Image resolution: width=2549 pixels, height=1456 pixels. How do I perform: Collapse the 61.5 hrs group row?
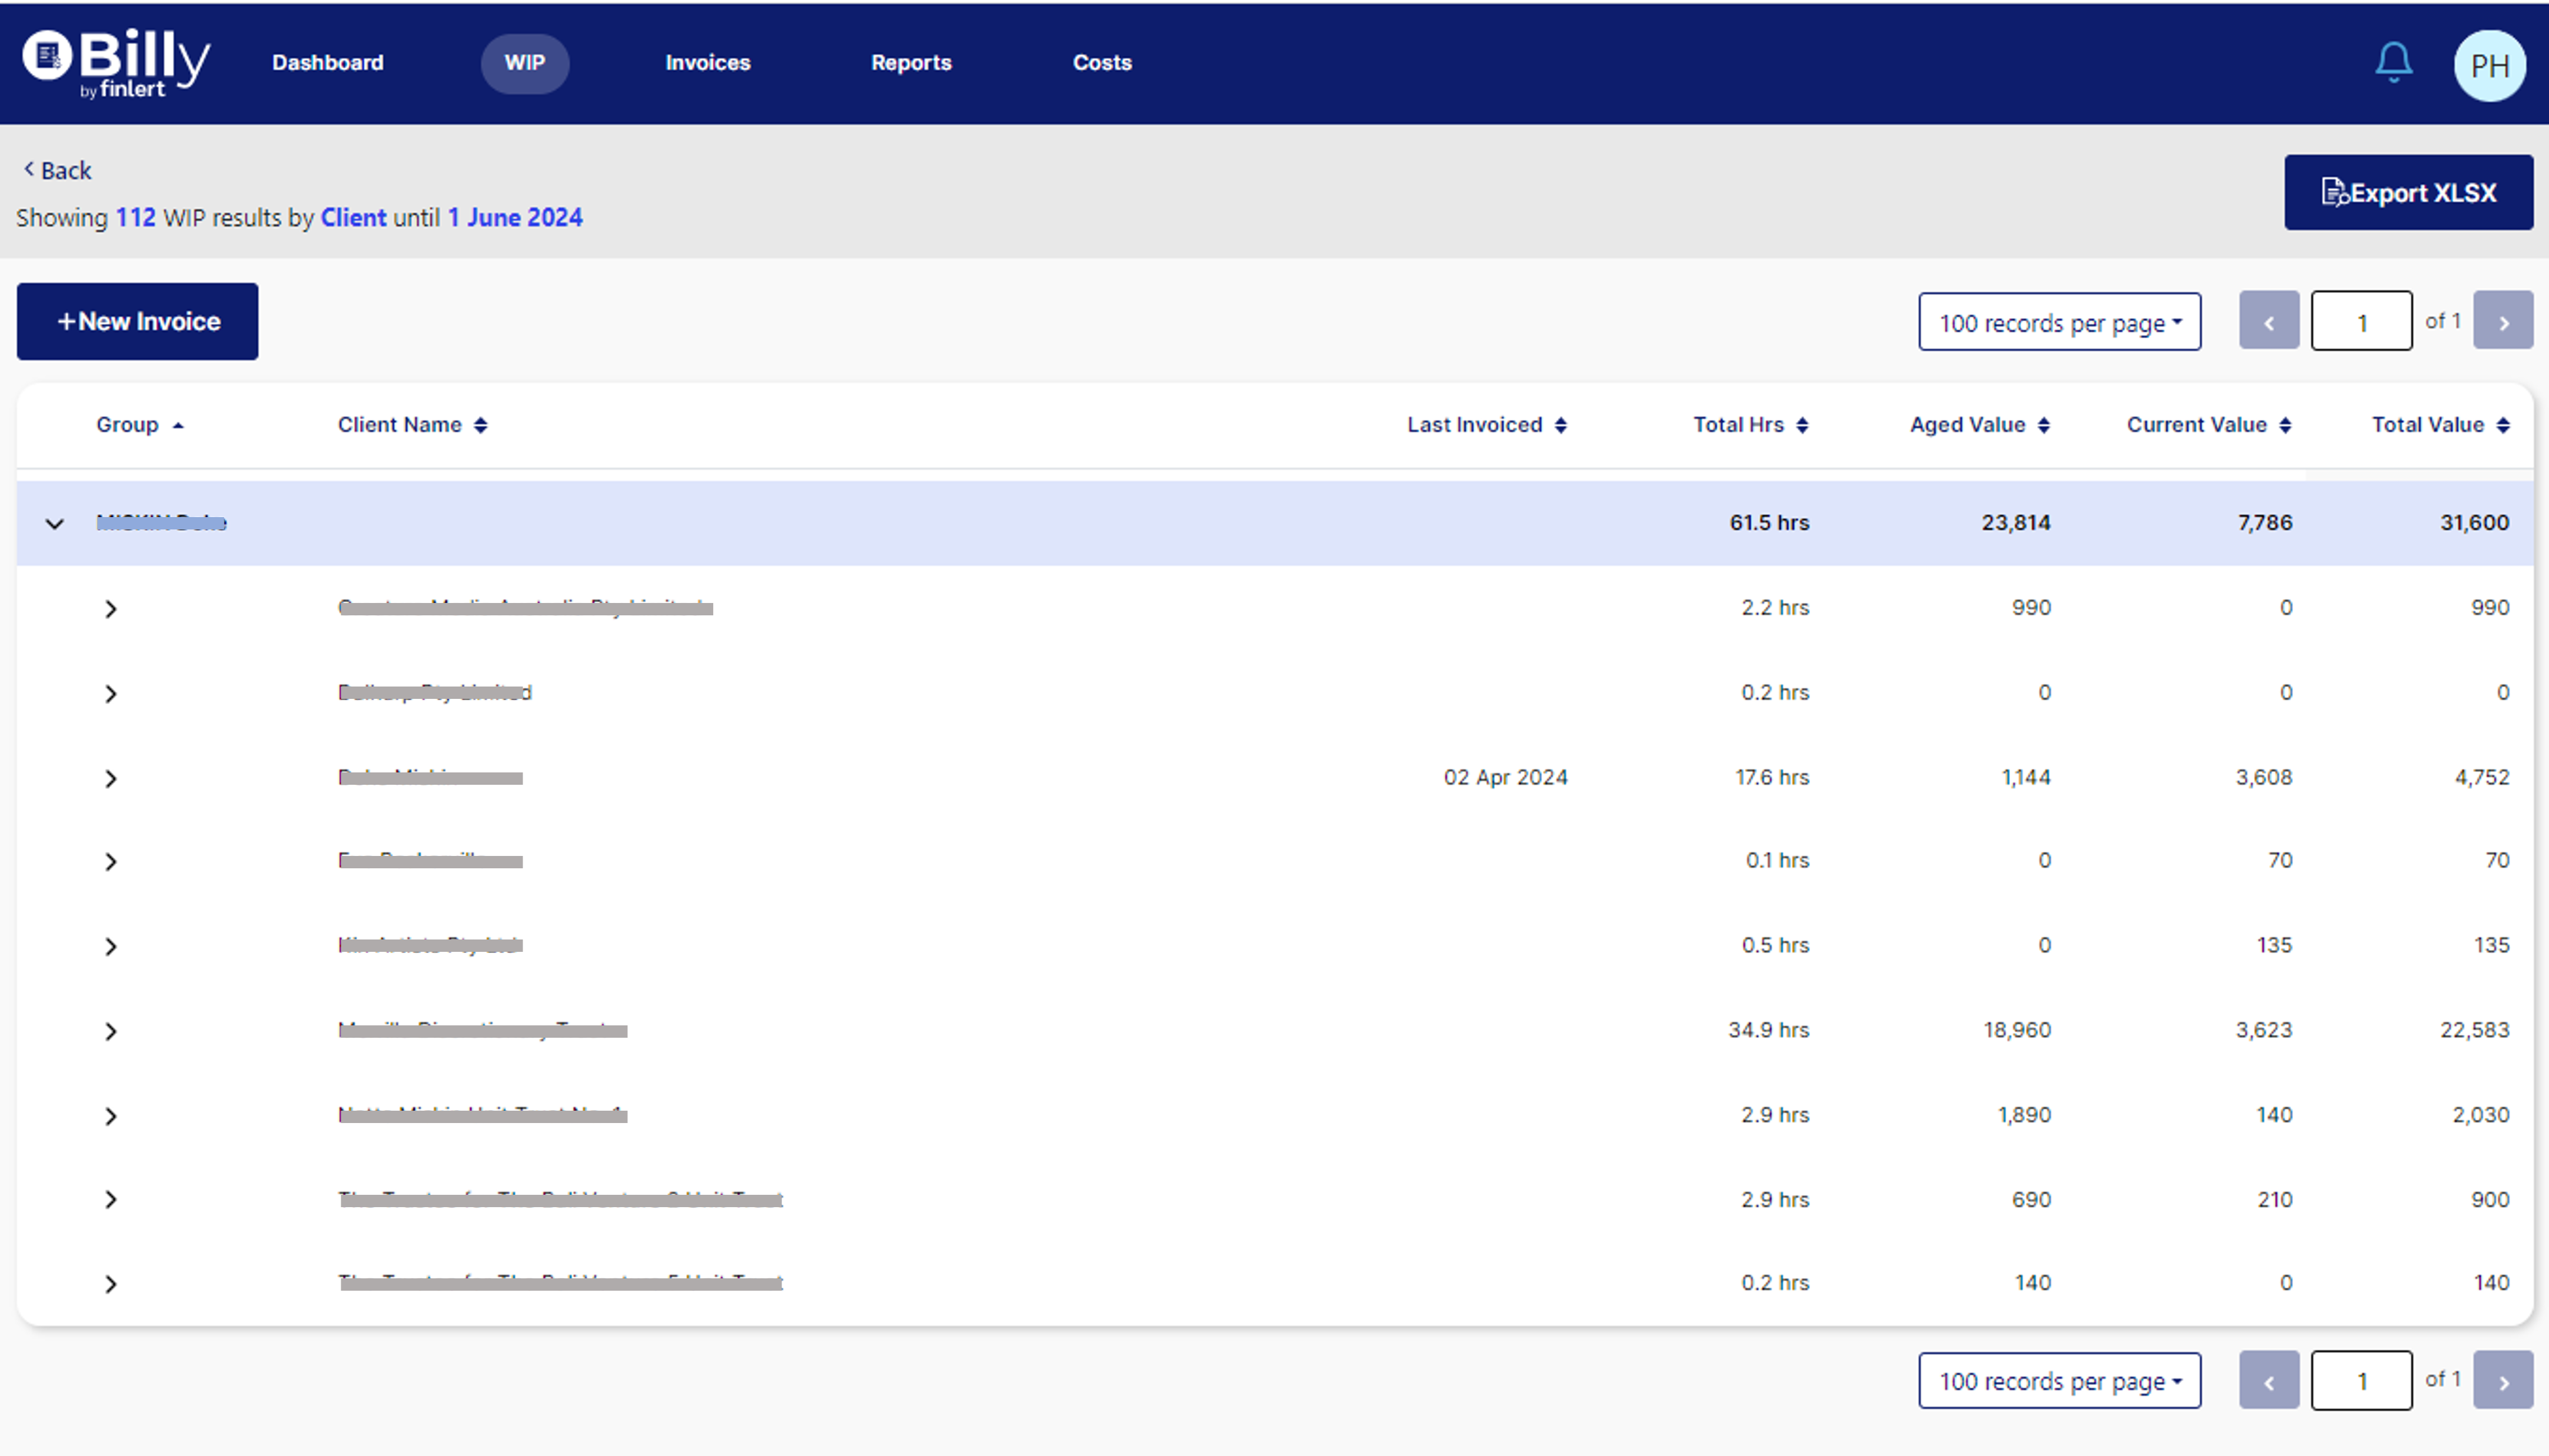(x=55, y=523)
